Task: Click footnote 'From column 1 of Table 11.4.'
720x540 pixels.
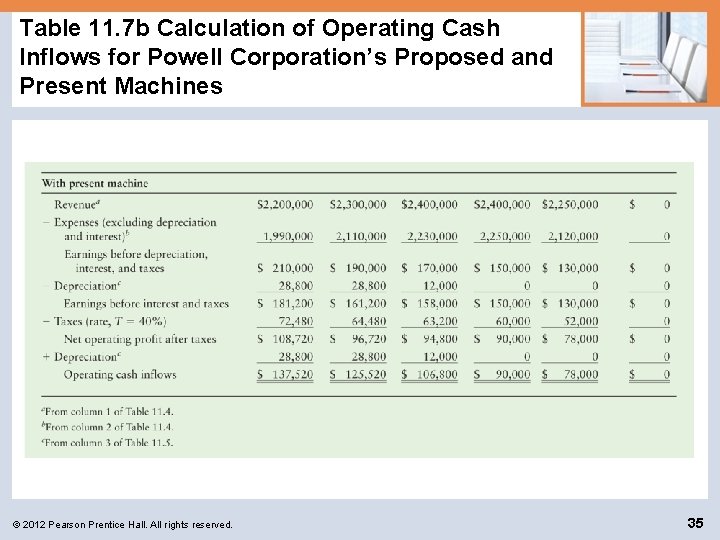Action: click(x=108, y=411)
